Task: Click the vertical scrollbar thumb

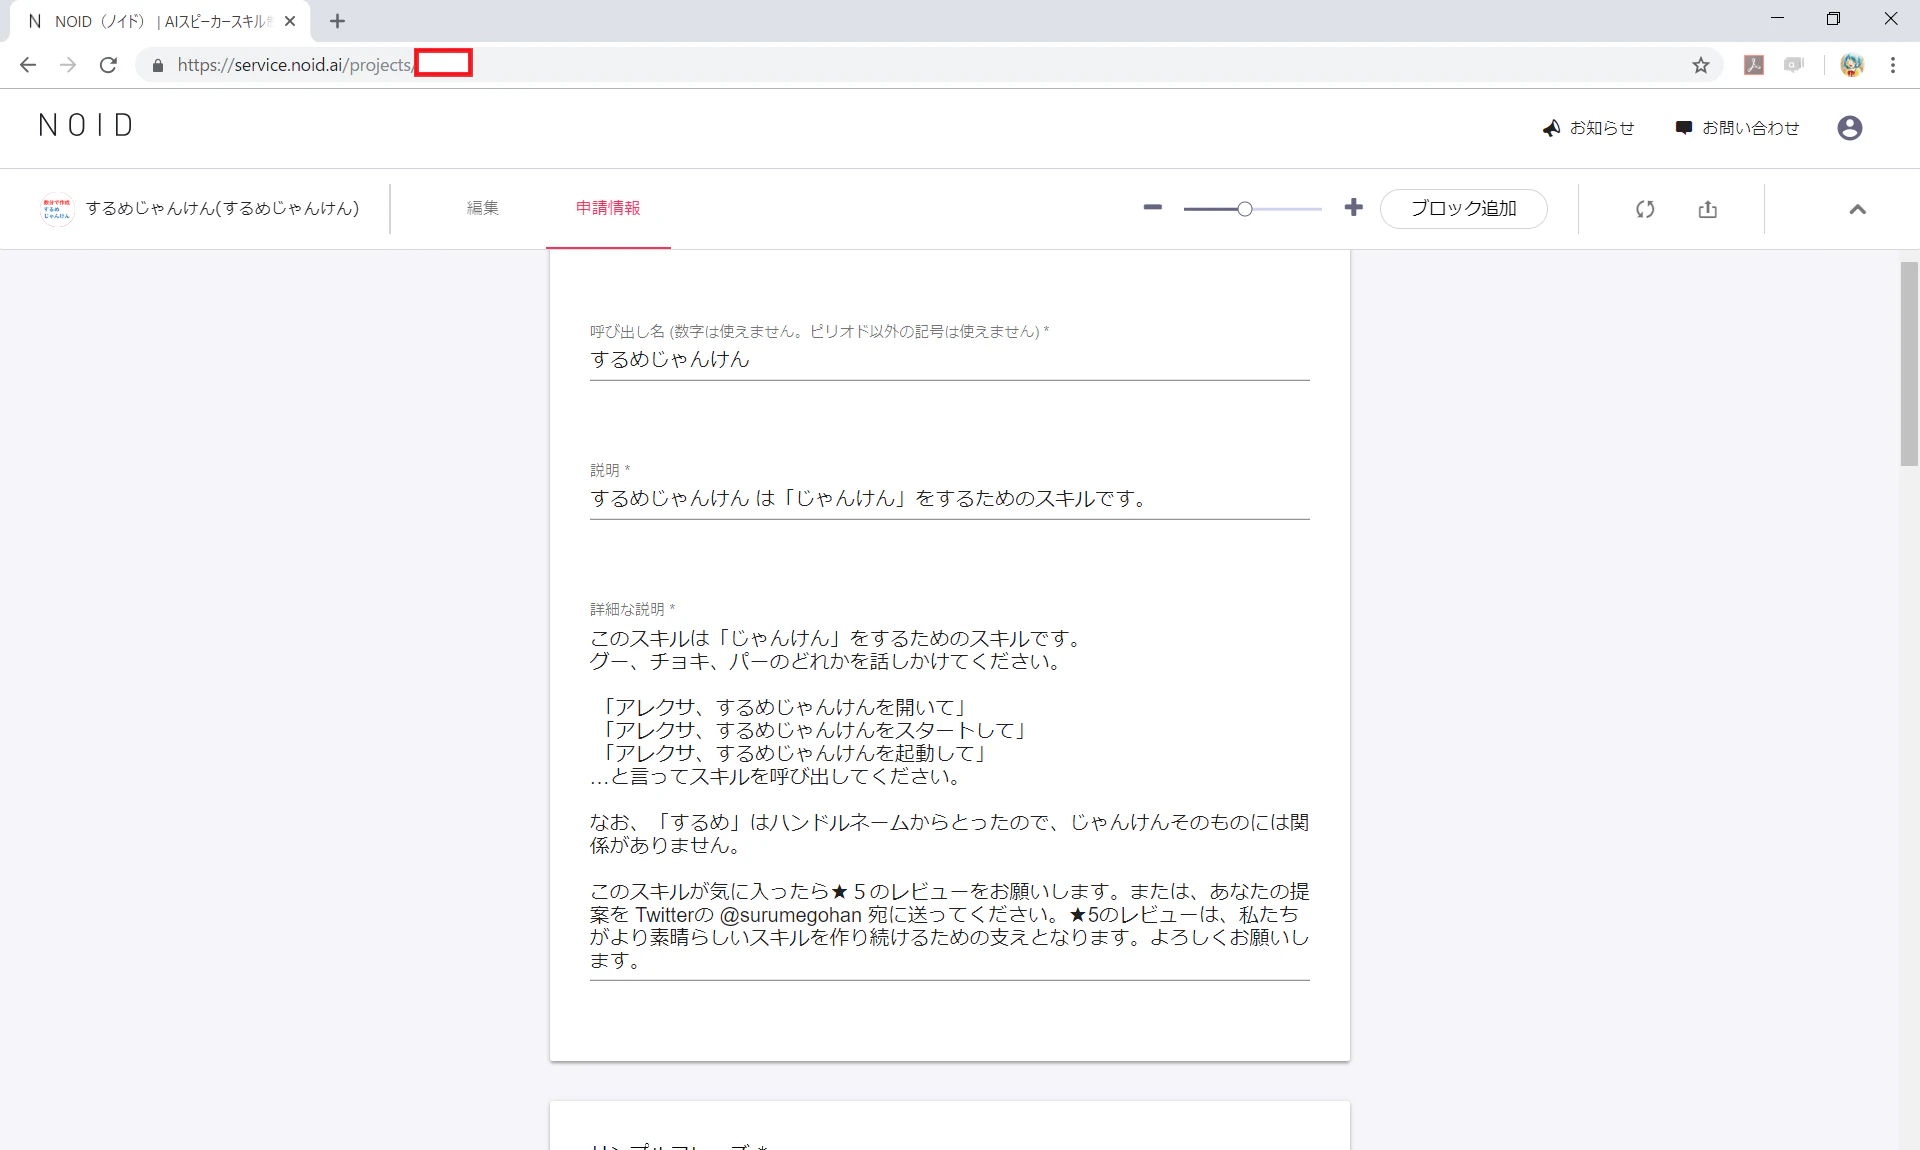Action: [x=1909, y=363]
